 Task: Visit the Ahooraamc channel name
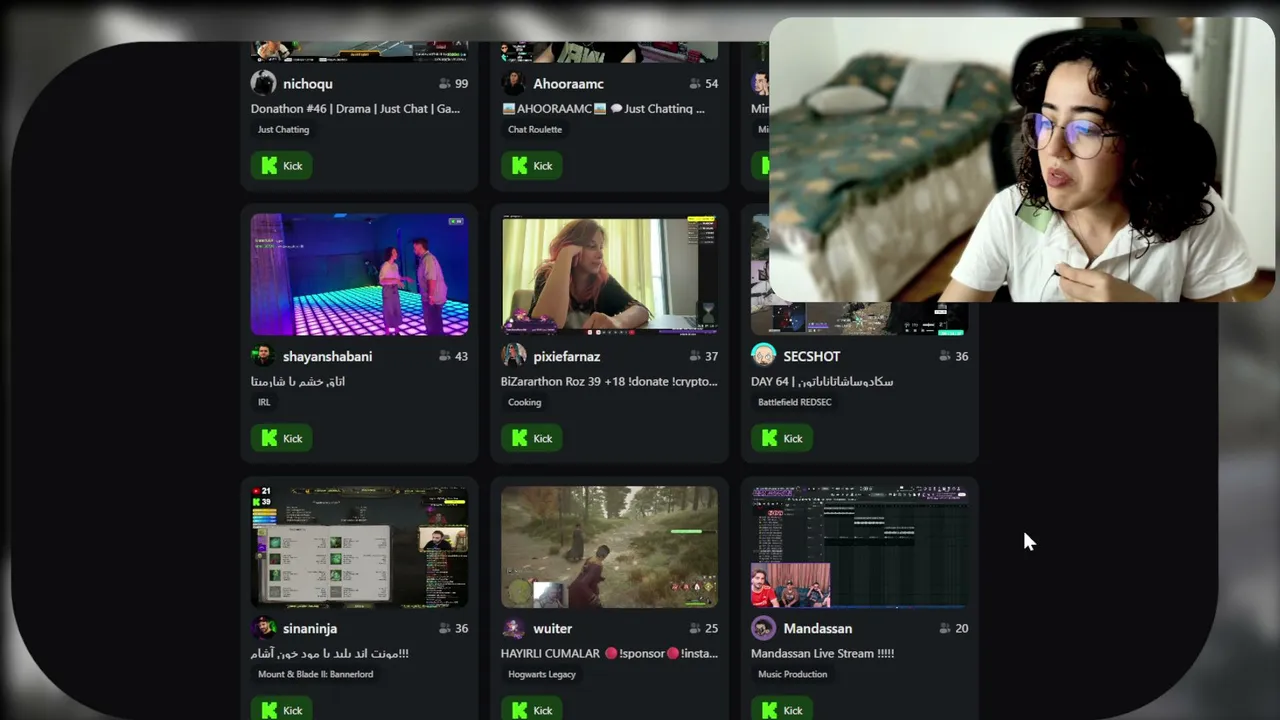[x=568, y=84]
